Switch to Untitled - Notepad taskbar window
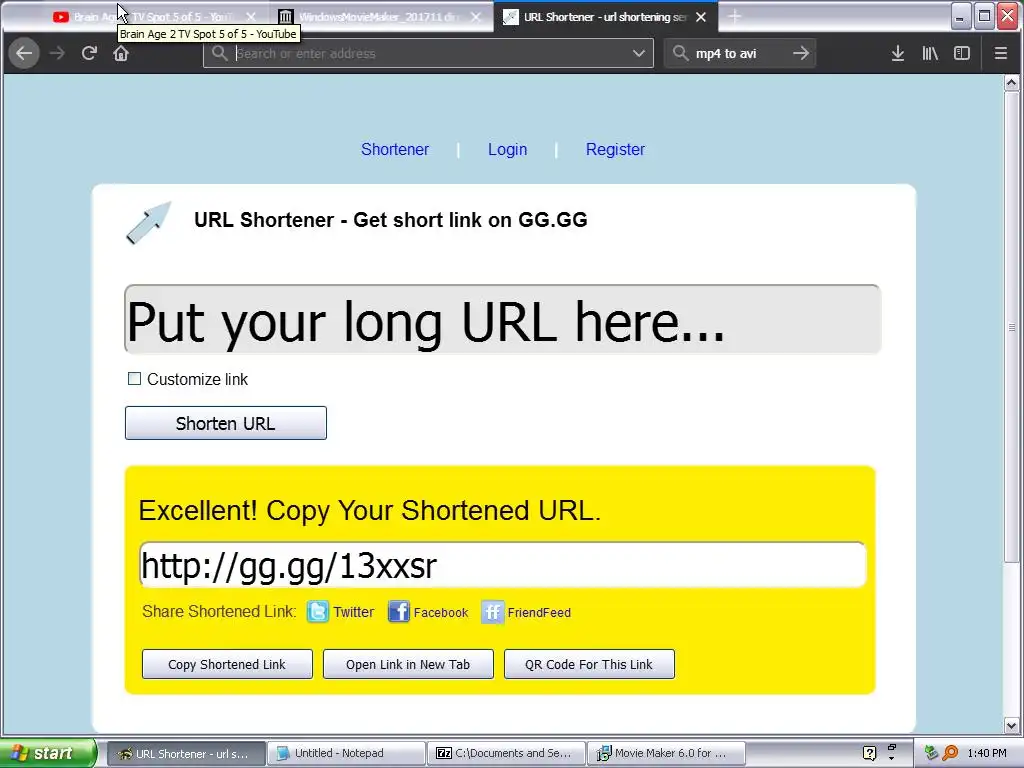This screenshot has width=1024, height=768. (x=346, y=754)
